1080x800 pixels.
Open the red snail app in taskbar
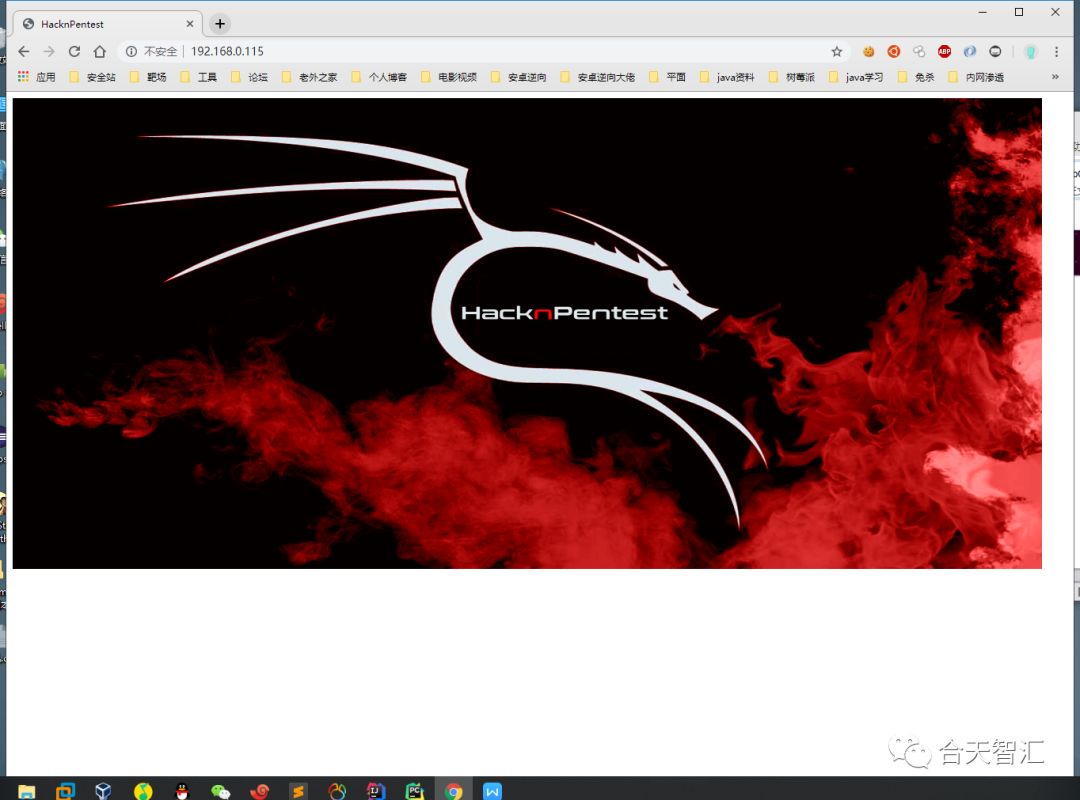[x=260, y=791]
